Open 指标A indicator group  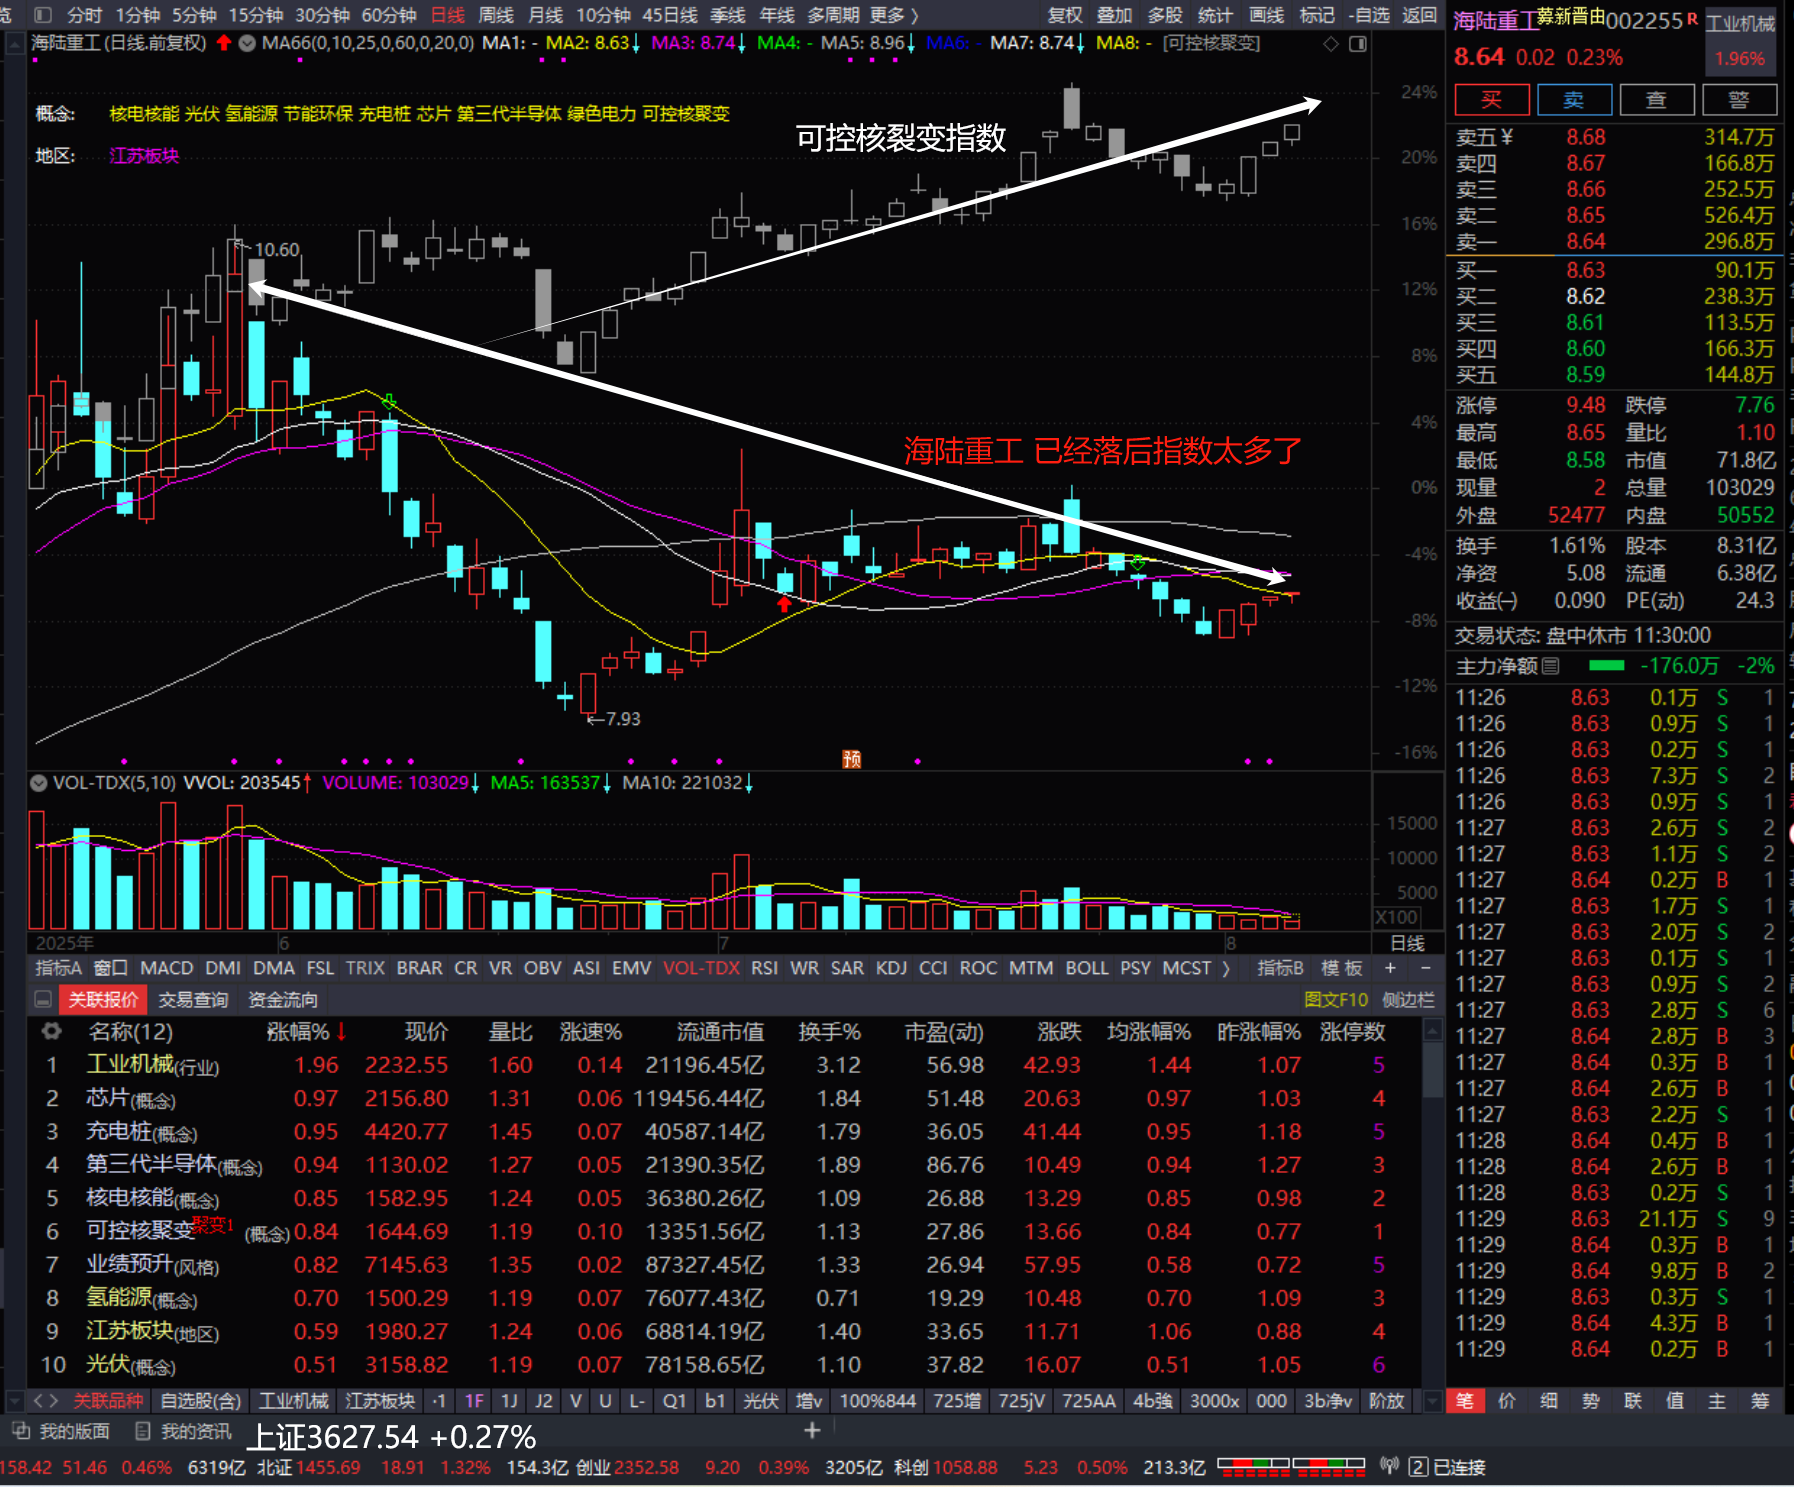pos(58,968)
